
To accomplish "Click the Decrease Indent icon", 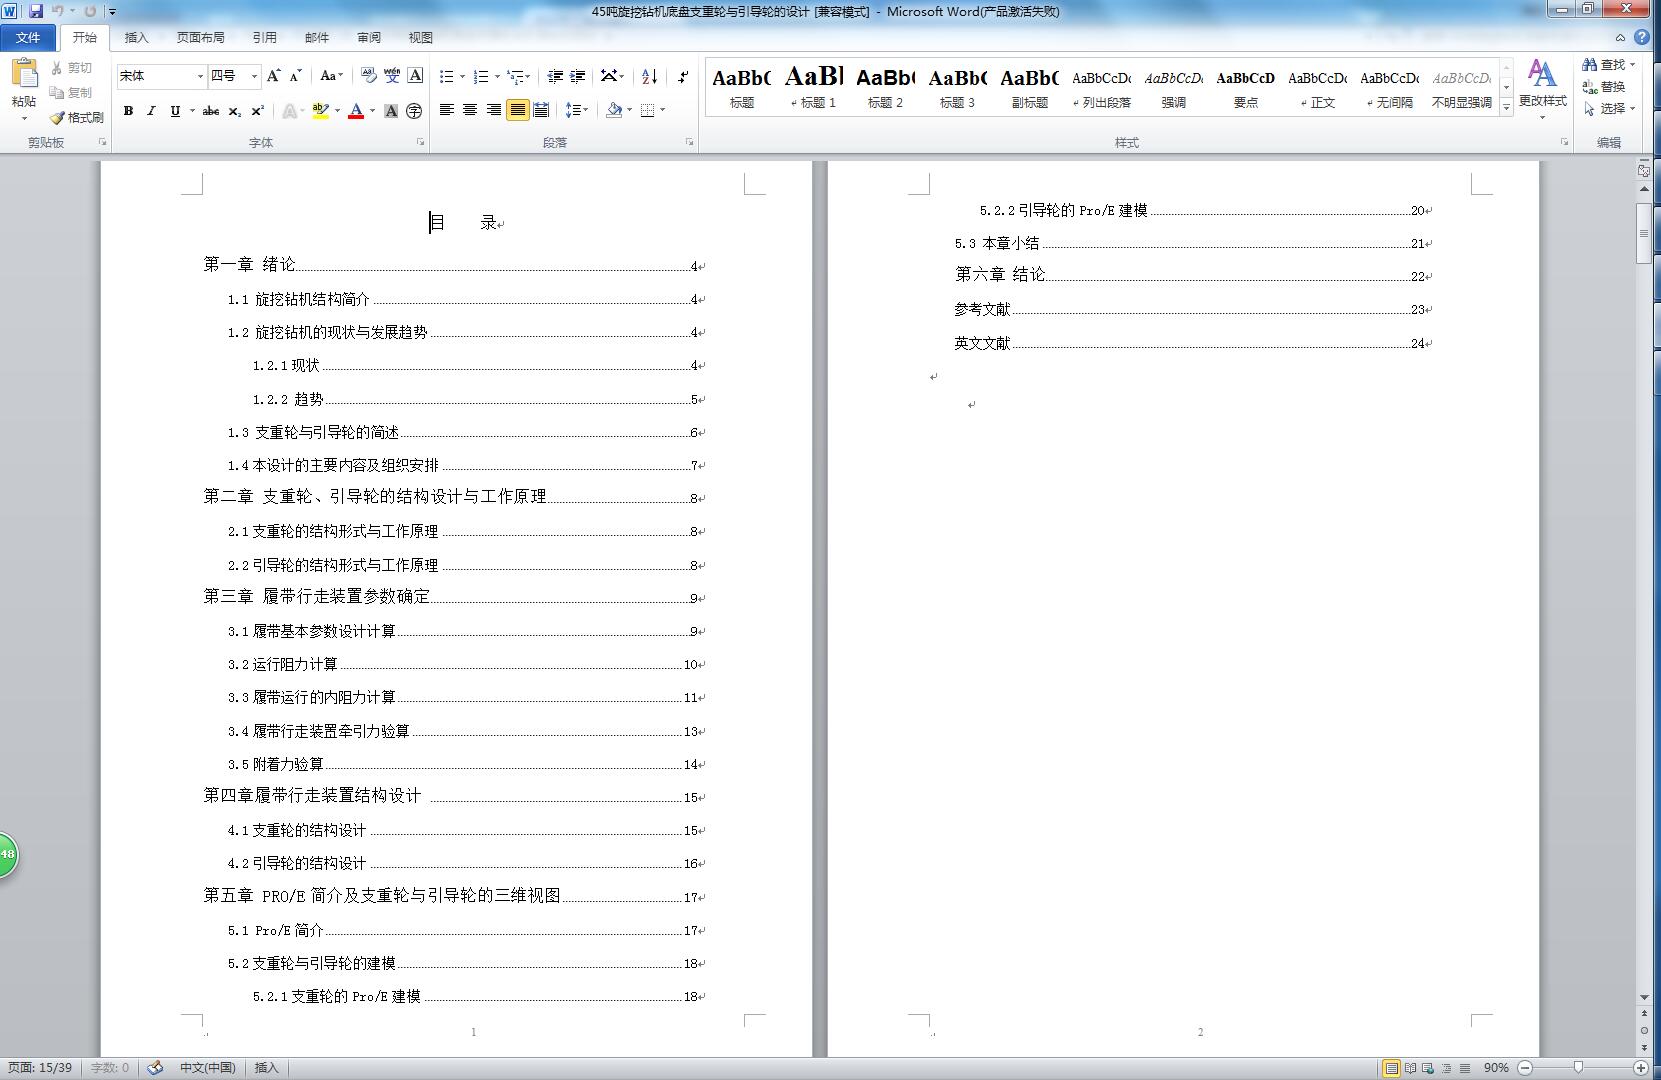I will 555,76.
